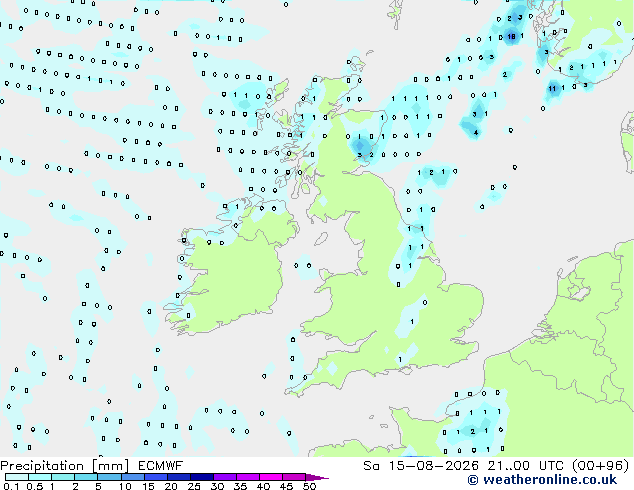
Task: Choose the 25–30 mm dark navy swatch
Action: (x=201, y=477)
